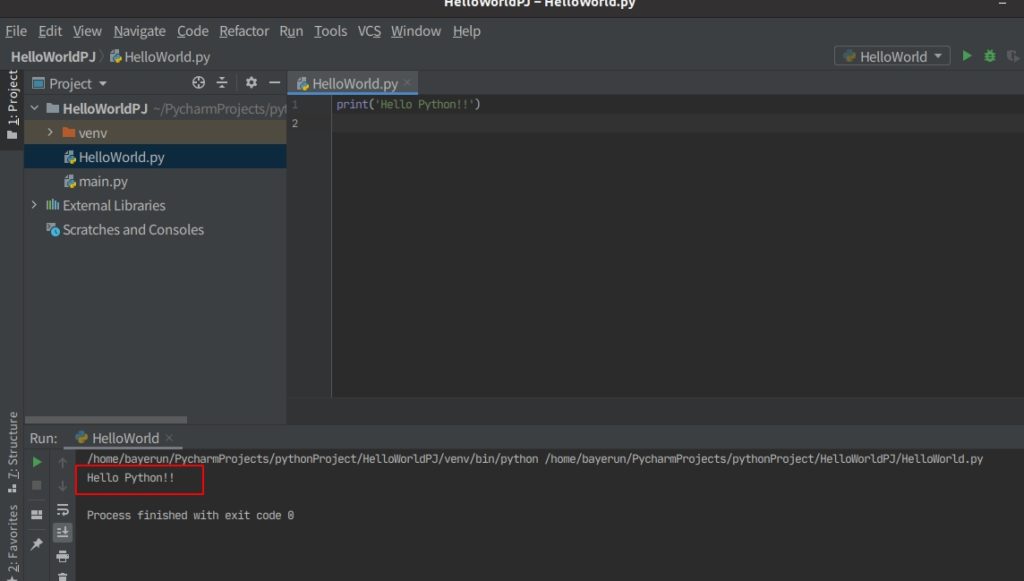Start debugging with the green bug icon
Image resolution: width=1024 pixels, height=581 pixels.
coord(990,56)
